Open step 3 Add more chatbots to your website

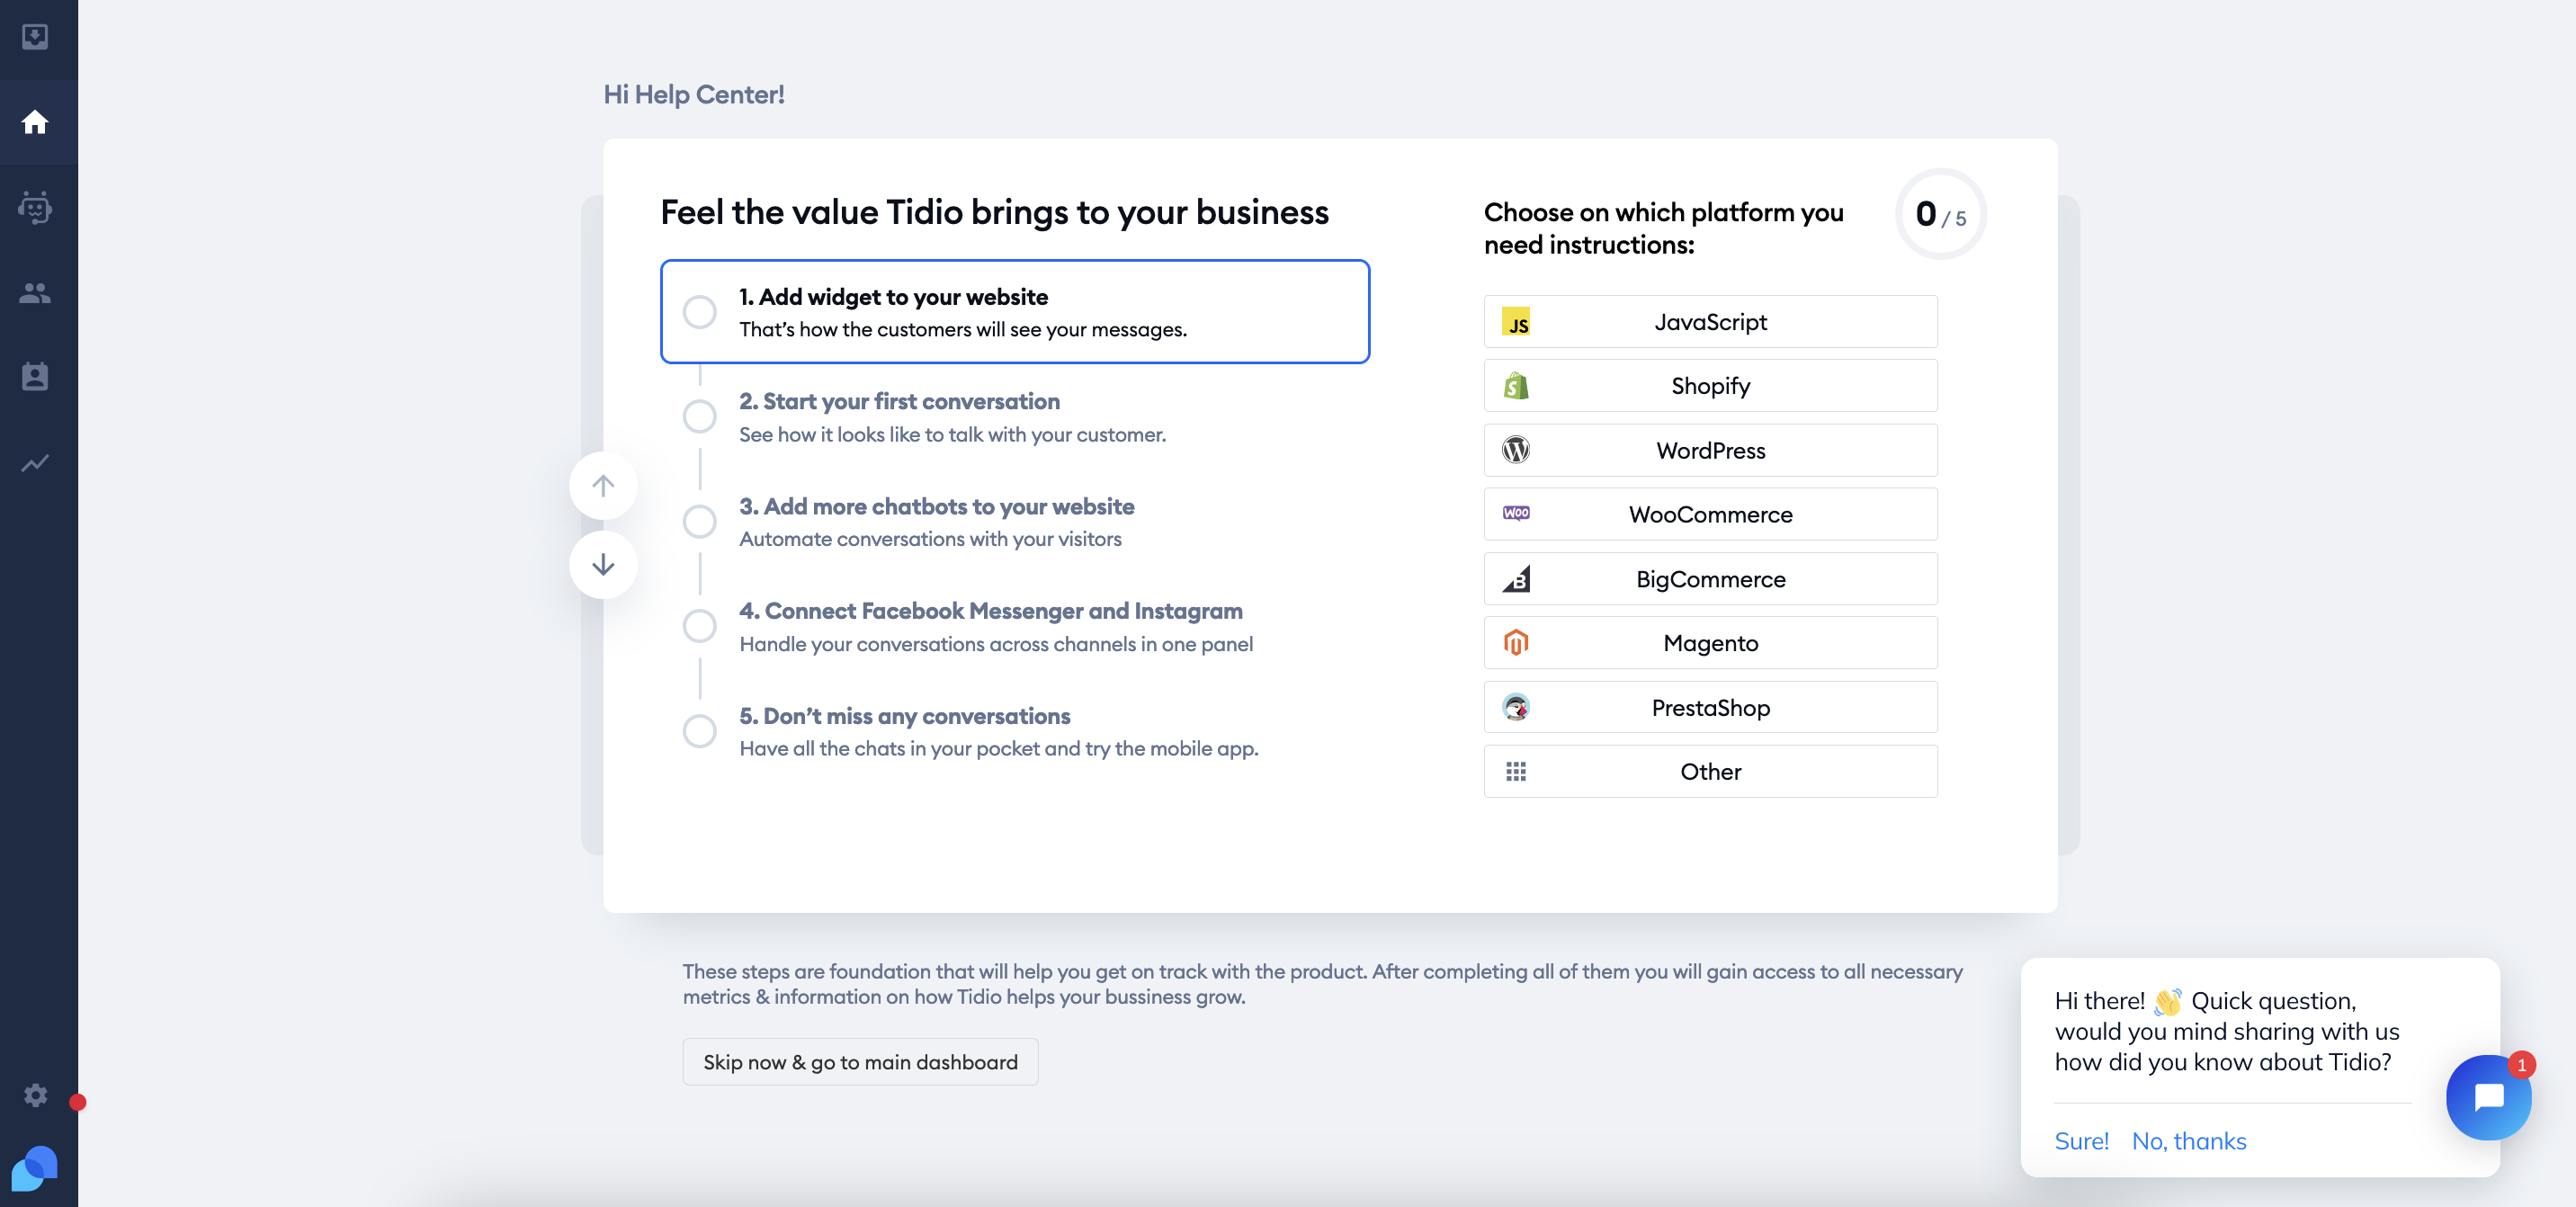[x=1015, y=522]
